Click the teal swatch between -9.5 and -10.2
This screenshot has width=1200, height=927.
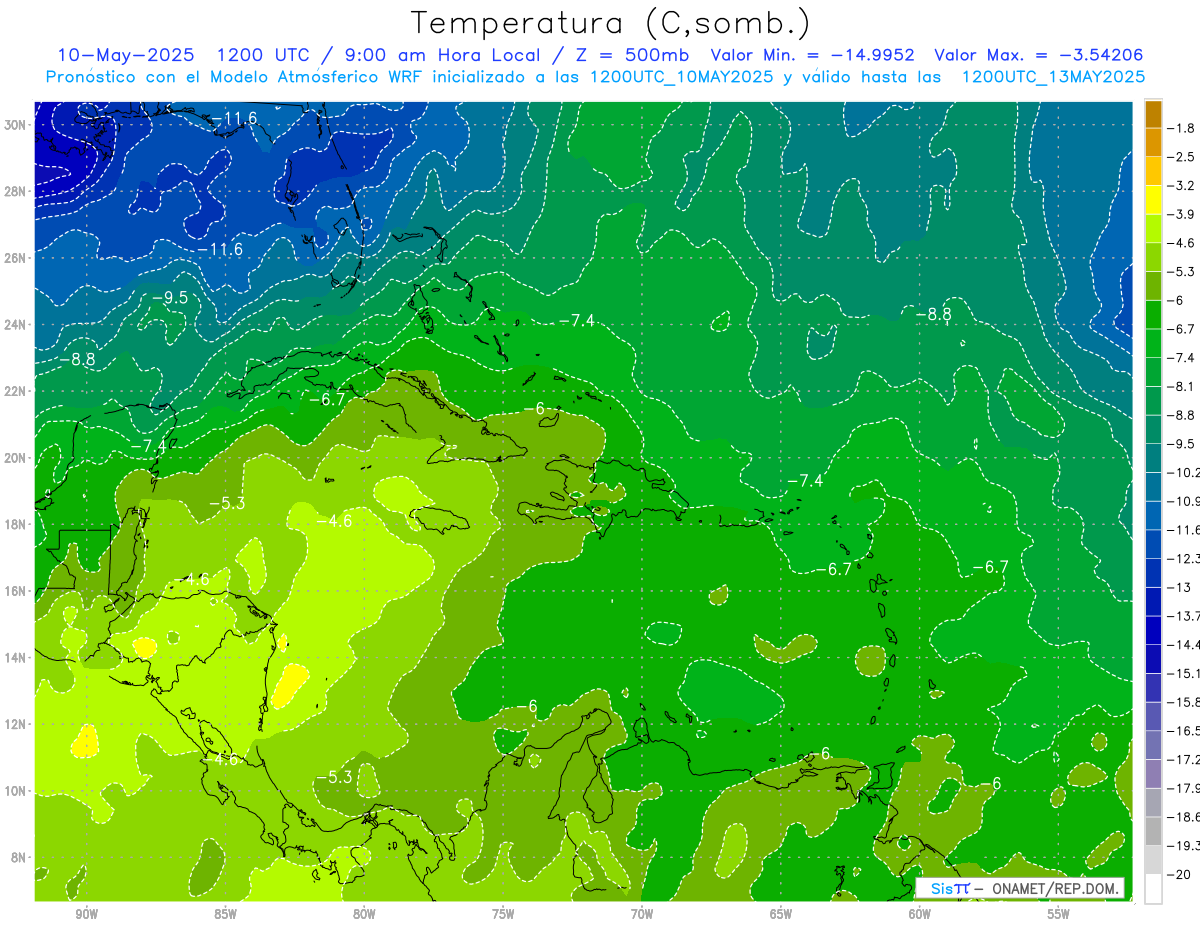click(1153, 458)
